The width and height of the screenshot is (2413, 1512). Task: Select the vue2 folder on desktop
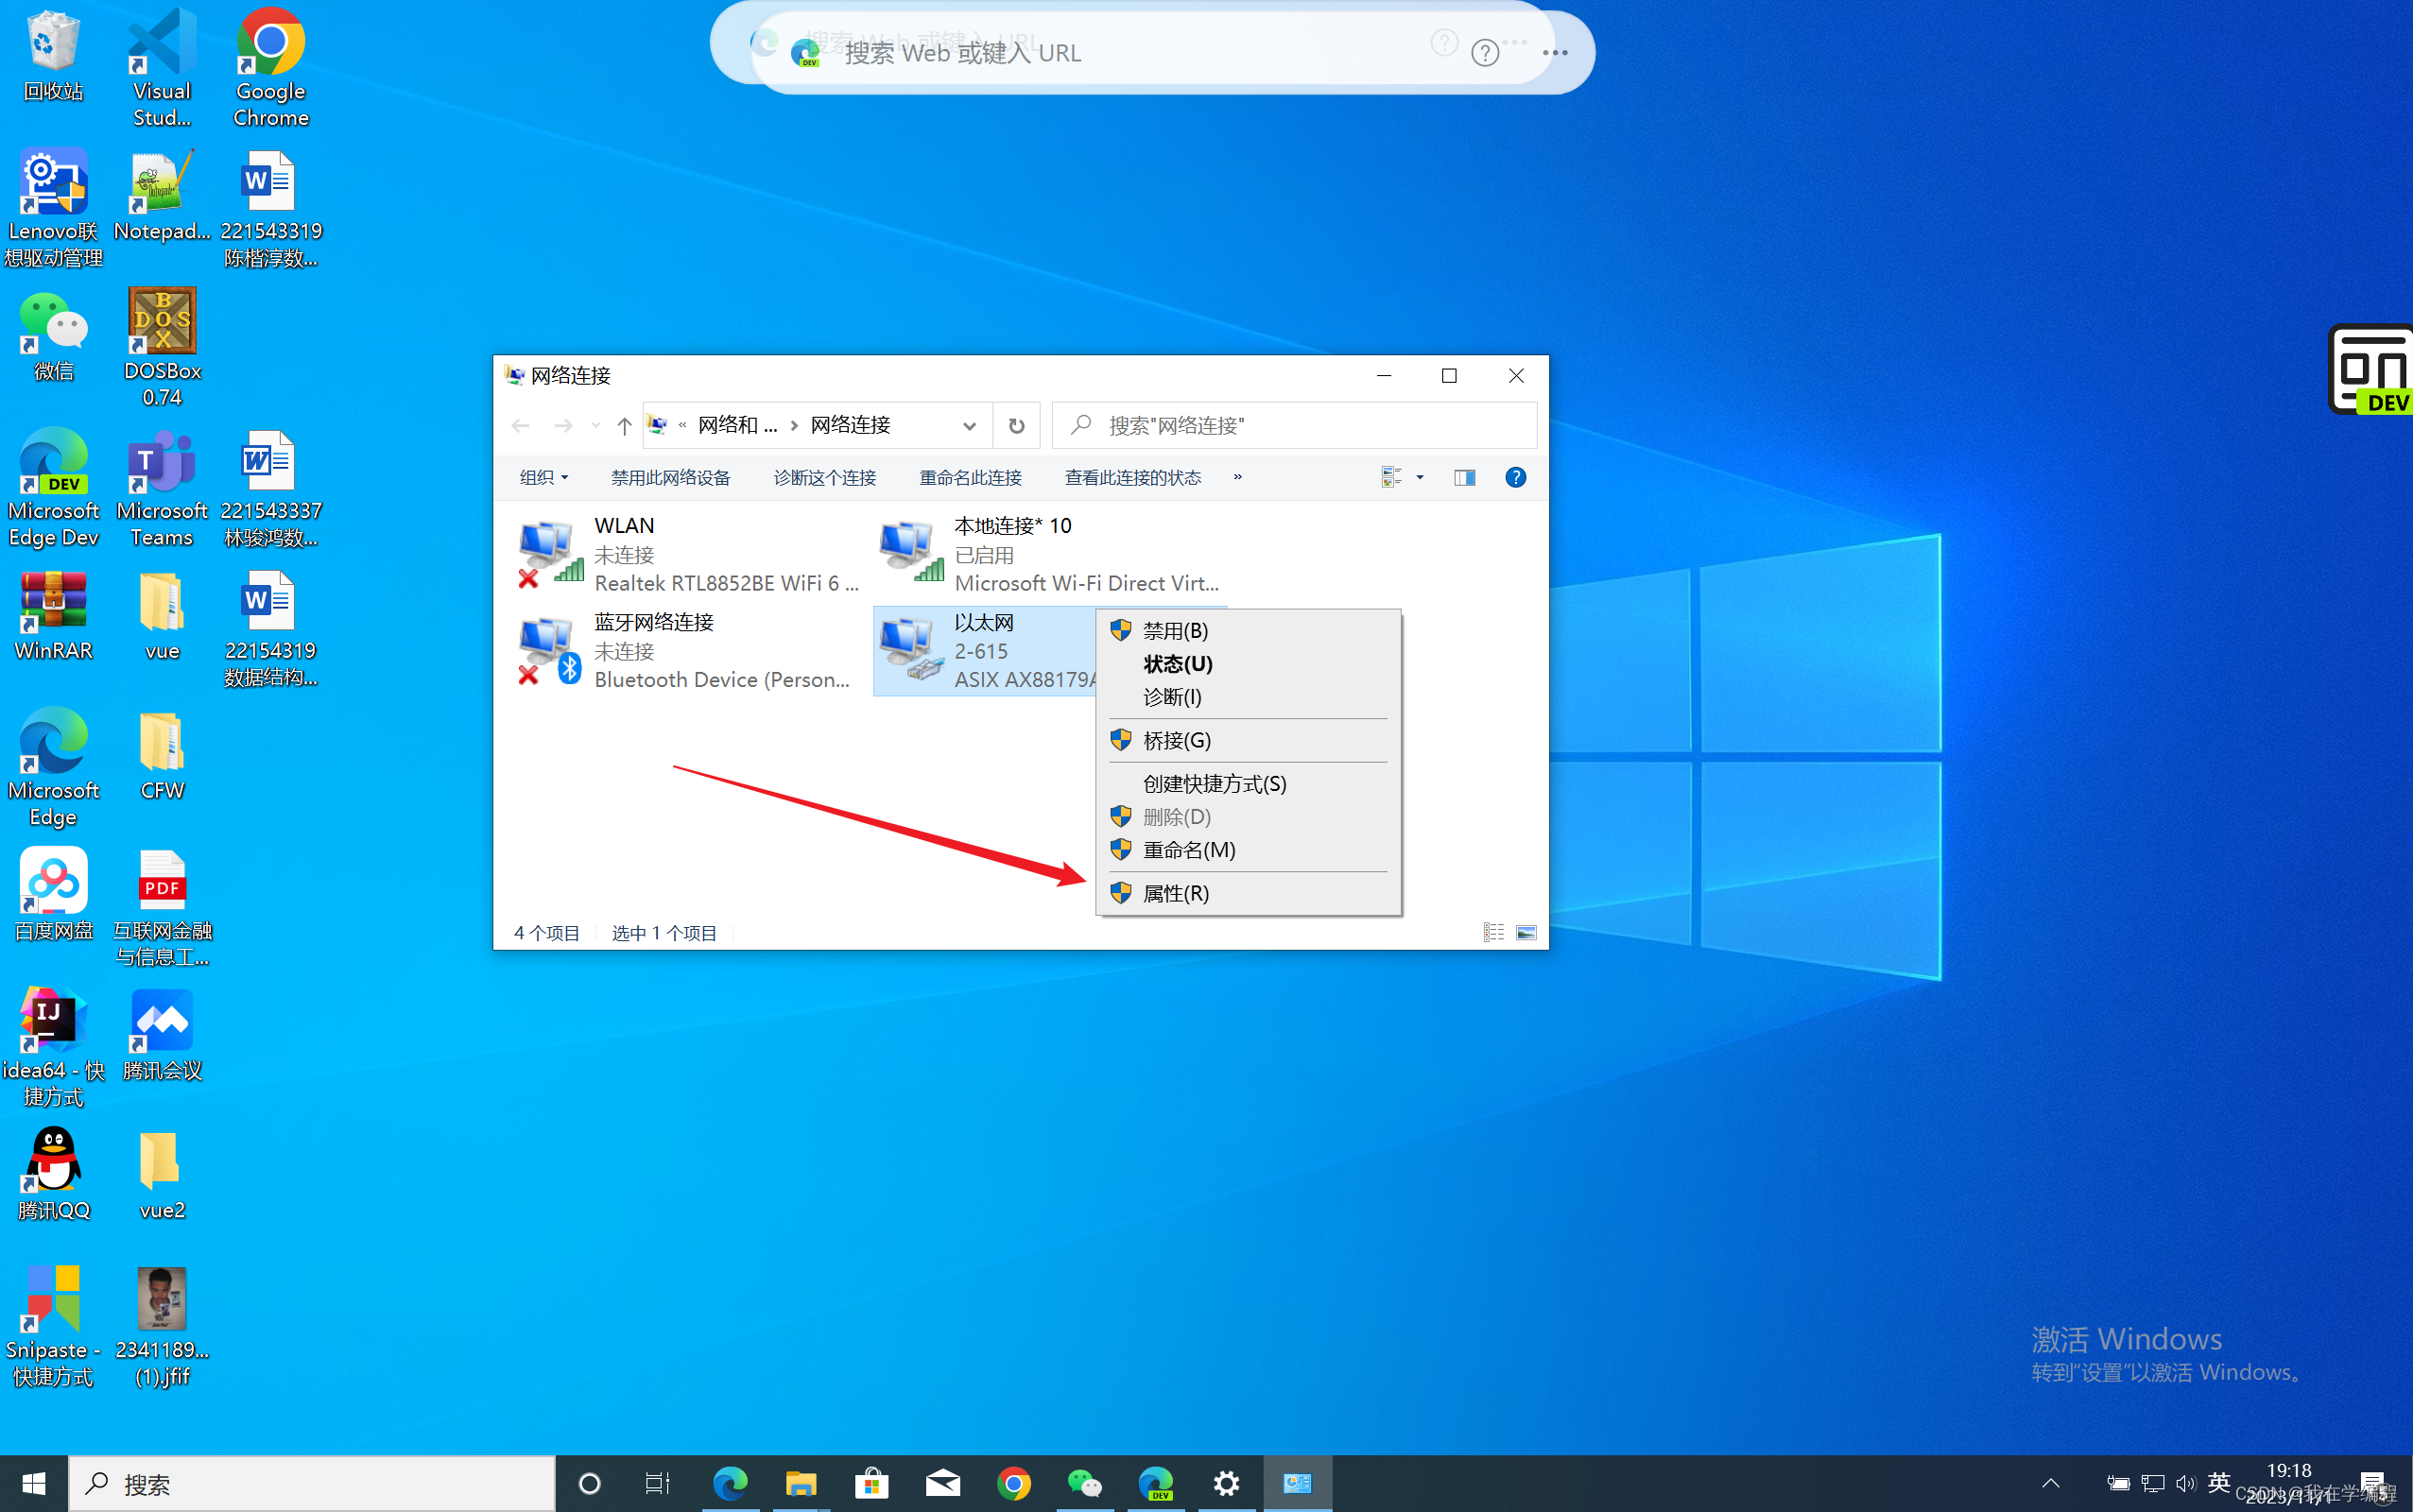(x=162, y=1175)
